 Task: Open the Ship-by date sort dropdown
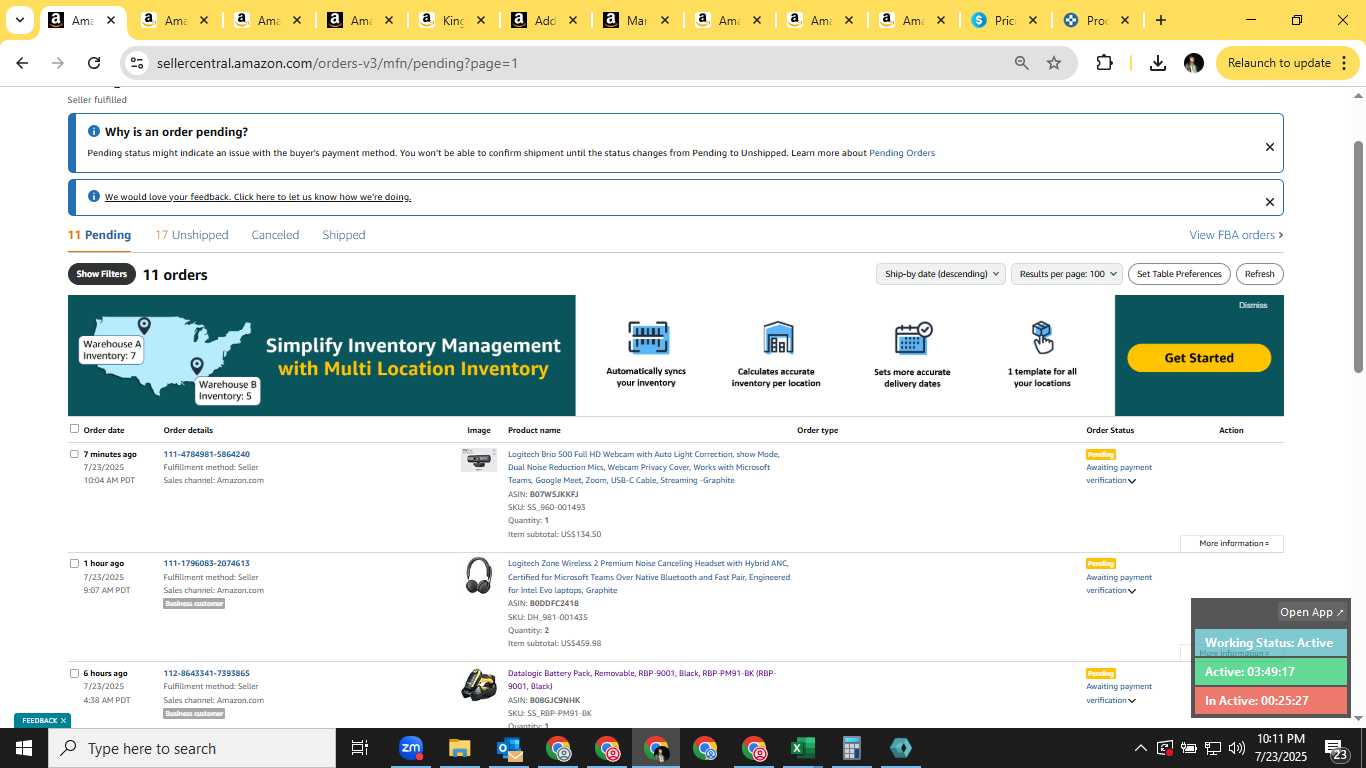tap(941, 274)
